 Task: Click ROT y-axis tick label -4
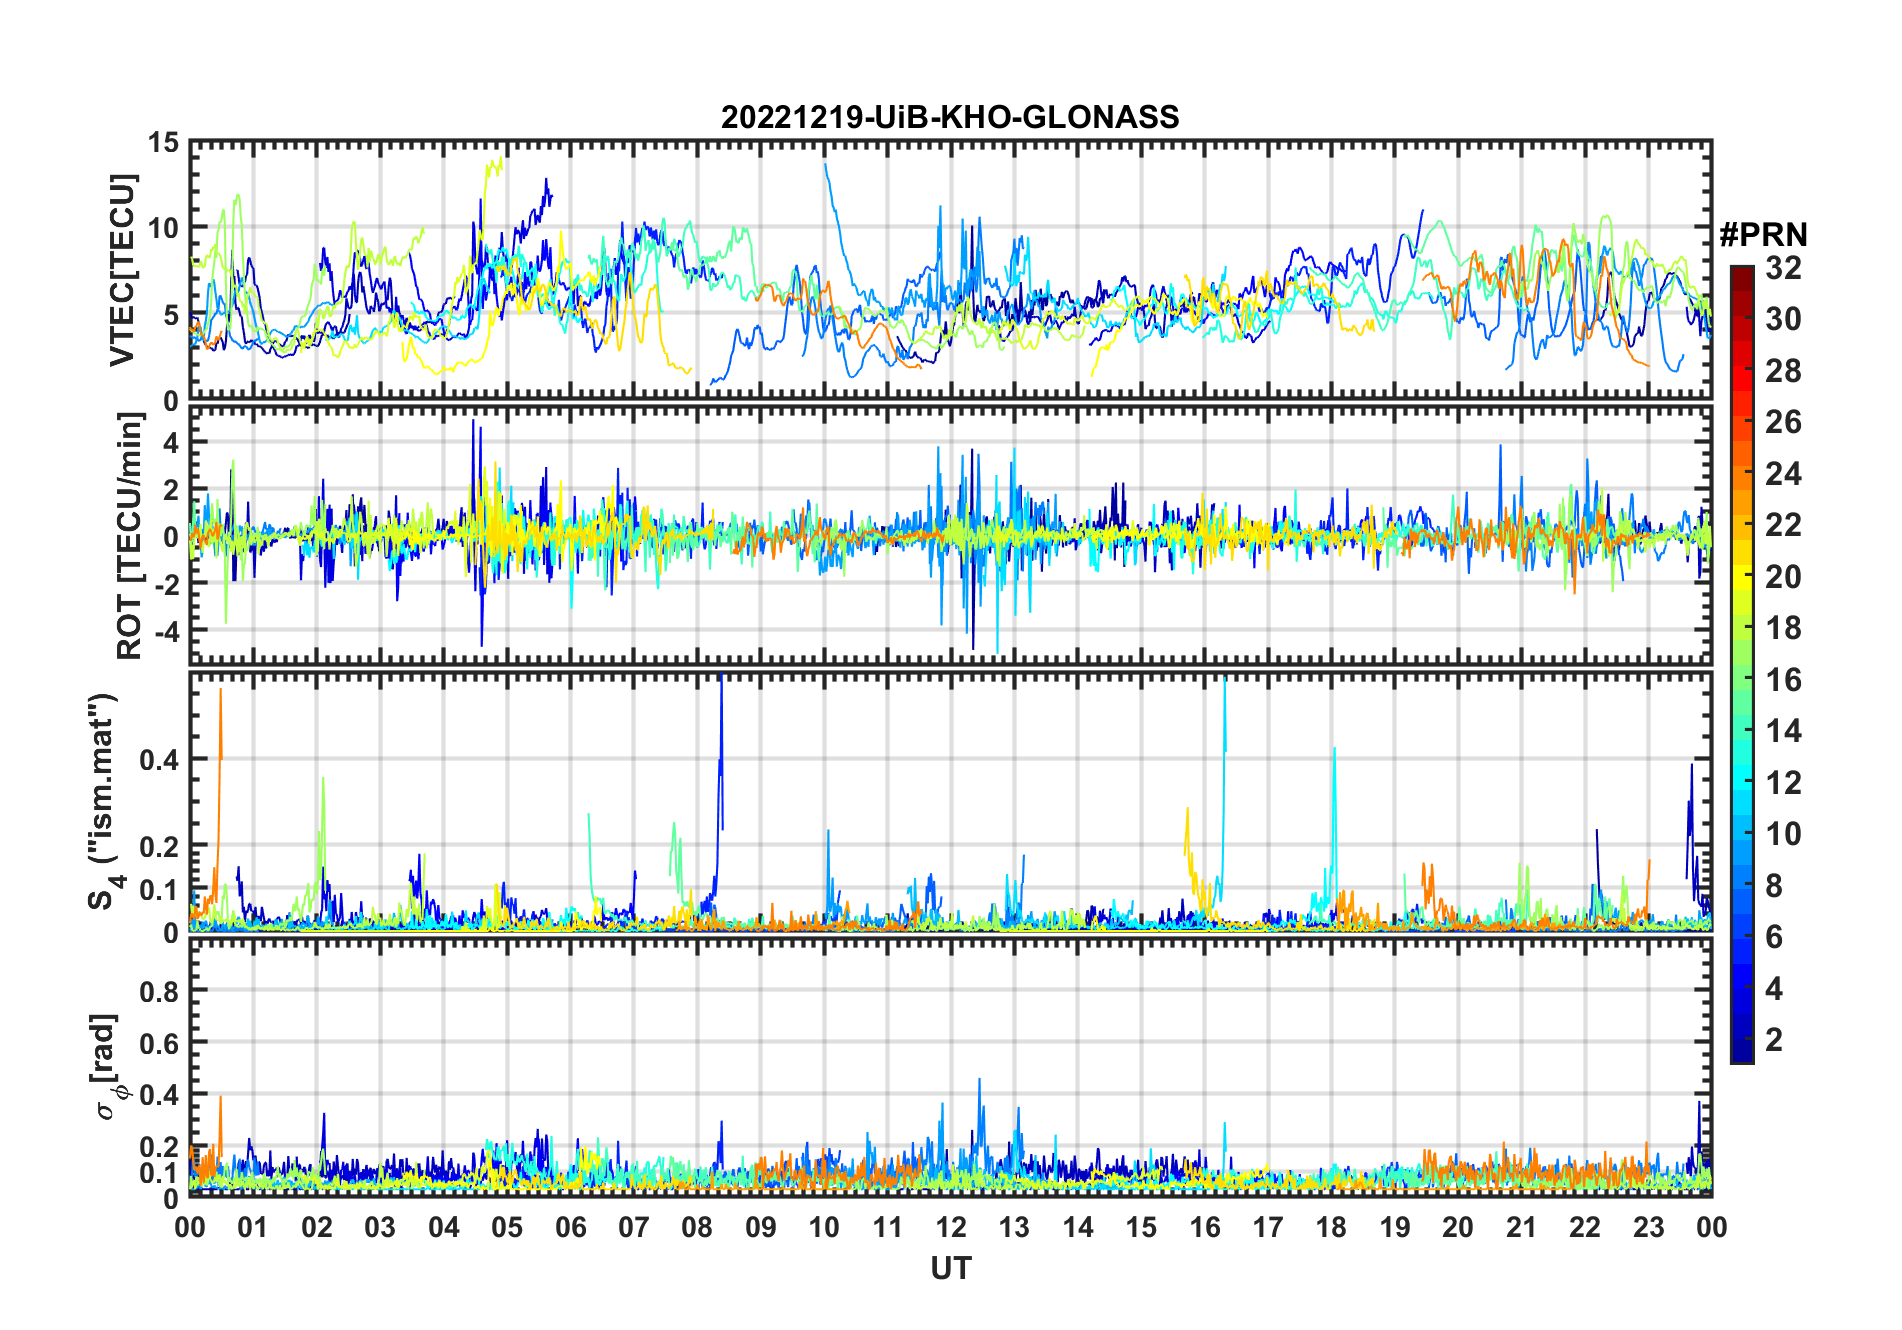click(167, 631)
